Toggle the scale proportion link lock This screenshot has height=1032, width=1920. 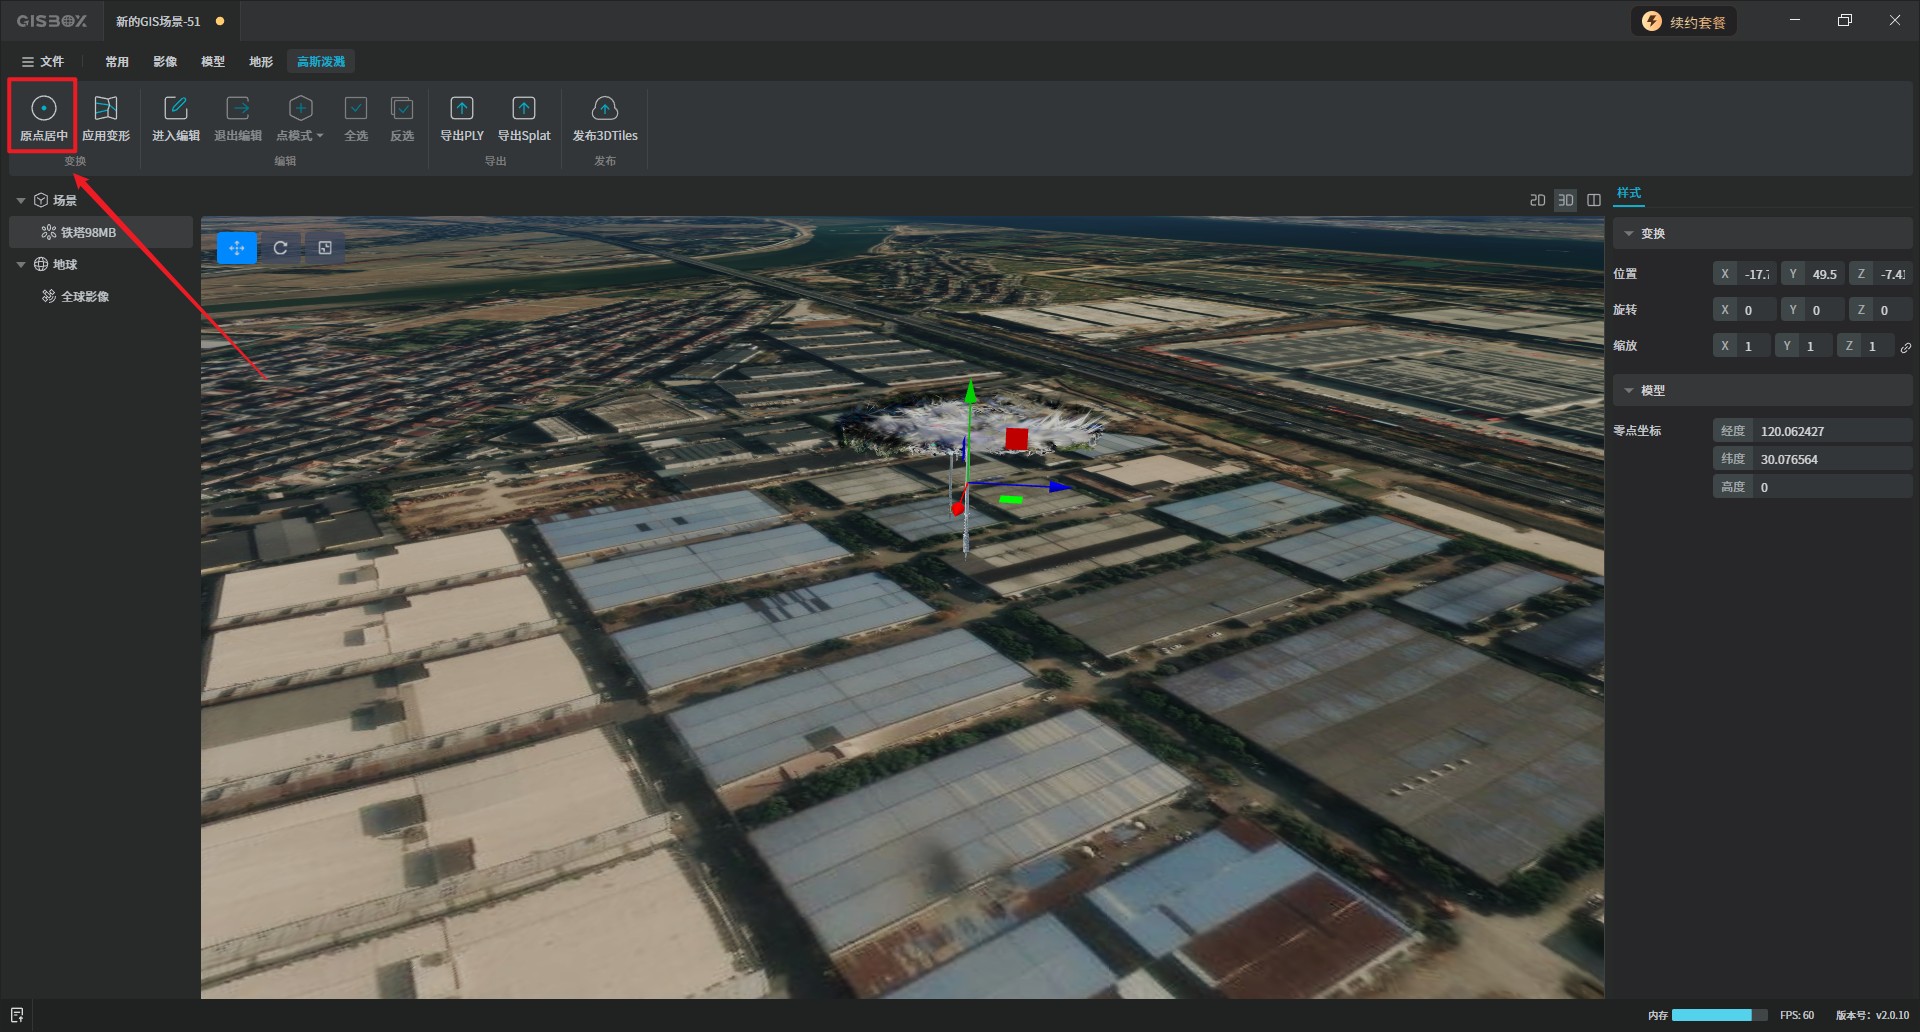(x=1905, y=347)
